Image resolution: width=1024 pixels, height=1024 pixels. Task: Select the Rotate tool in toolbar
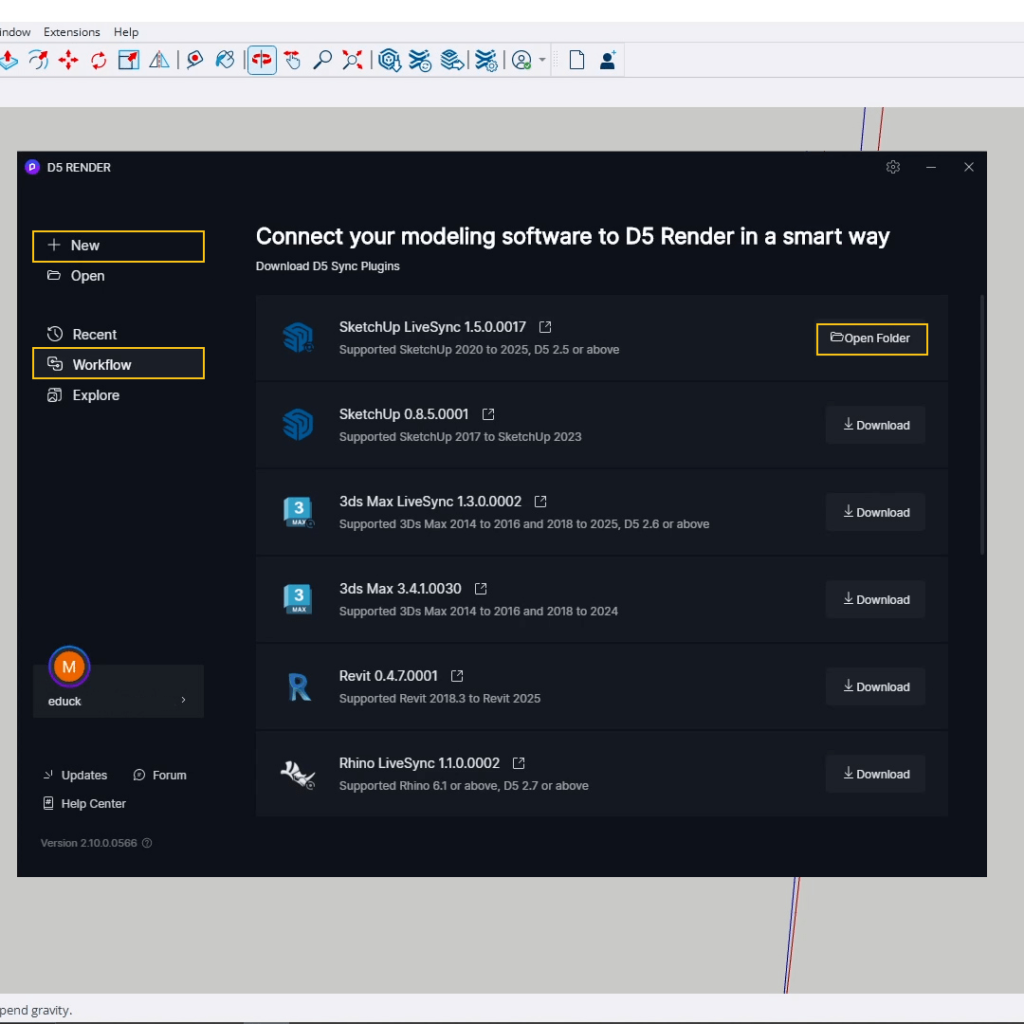tap(98, 61)
